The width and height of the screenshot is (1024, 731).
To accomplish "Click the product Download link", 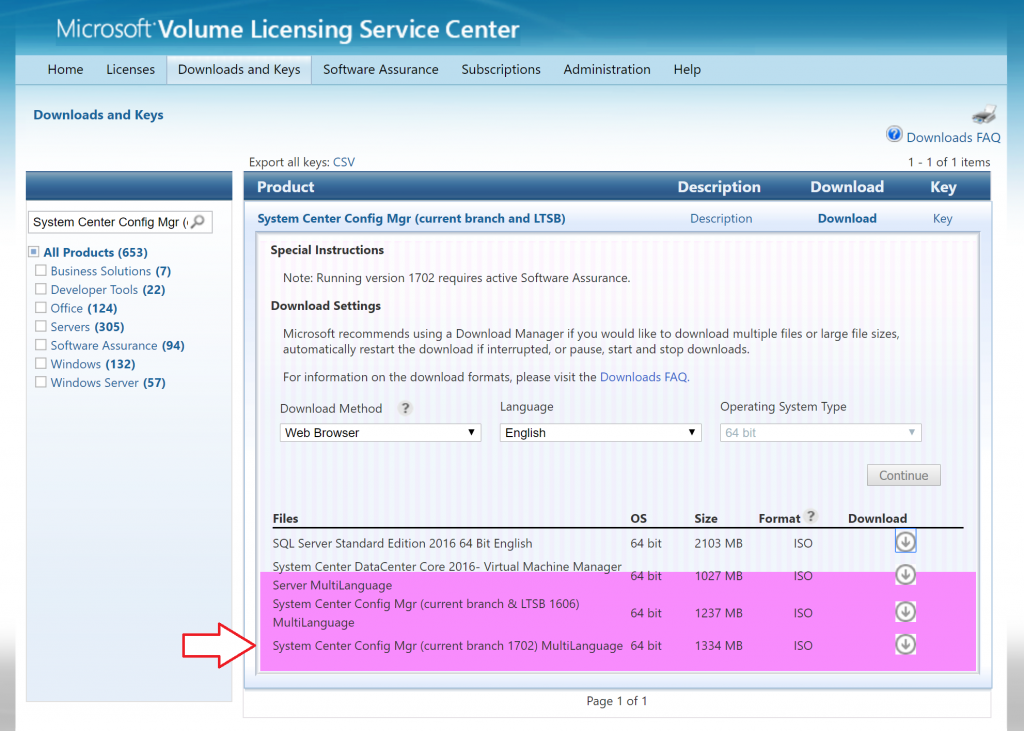I will click(847, 219).
